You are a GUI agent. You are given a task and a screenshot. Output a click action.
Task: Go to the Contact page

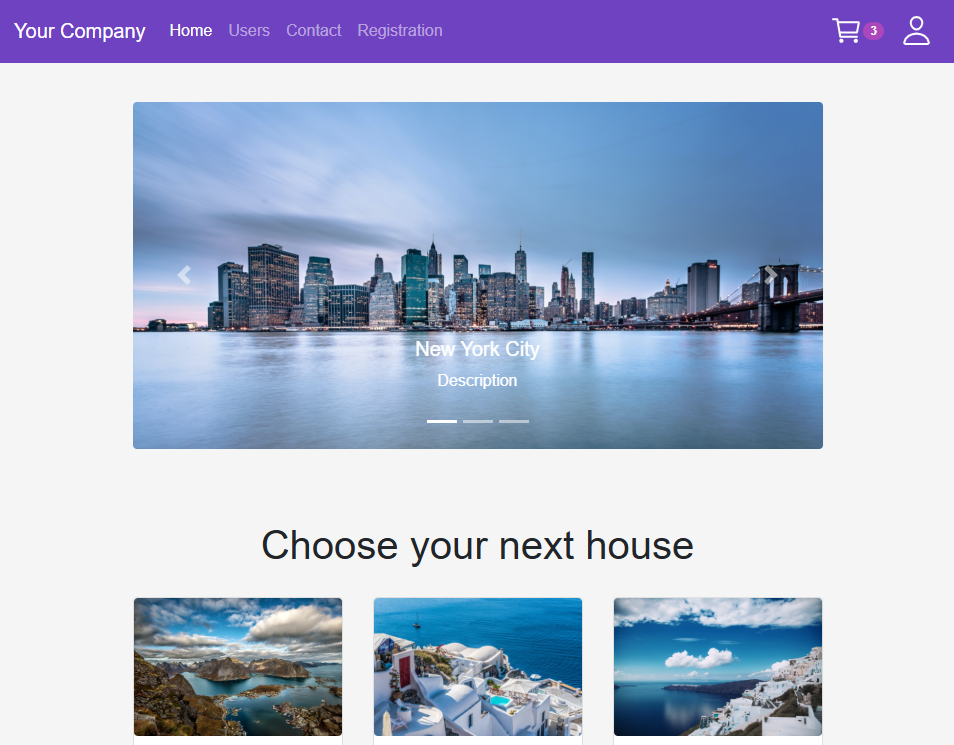[313, 30]
